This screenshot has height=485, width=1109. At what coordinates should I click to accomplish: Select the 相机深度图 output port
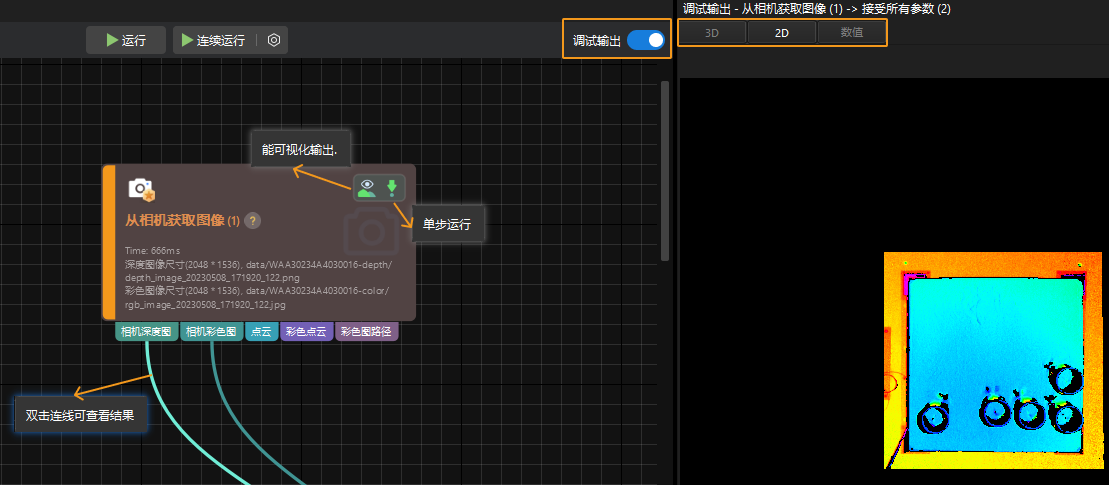click(146, 332)
